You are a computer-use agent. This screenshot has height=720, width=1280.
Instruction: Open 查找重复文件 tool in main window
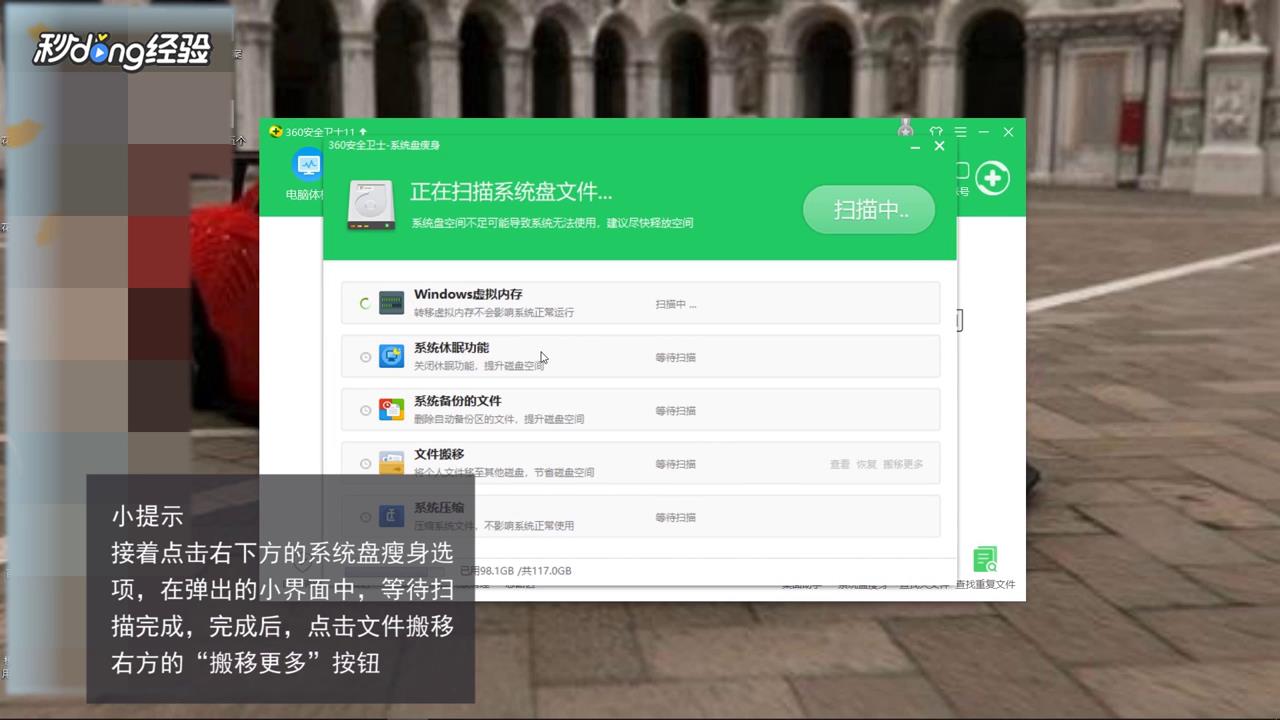[985, 568]
